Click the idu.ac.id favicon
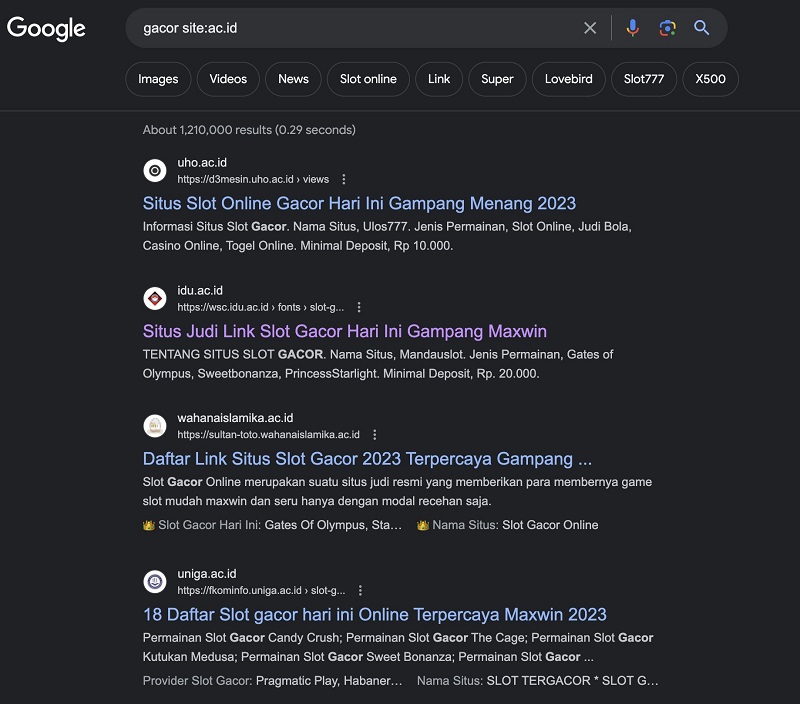The width and height of the screenshot is (800, 704). (x=155, y=298)
